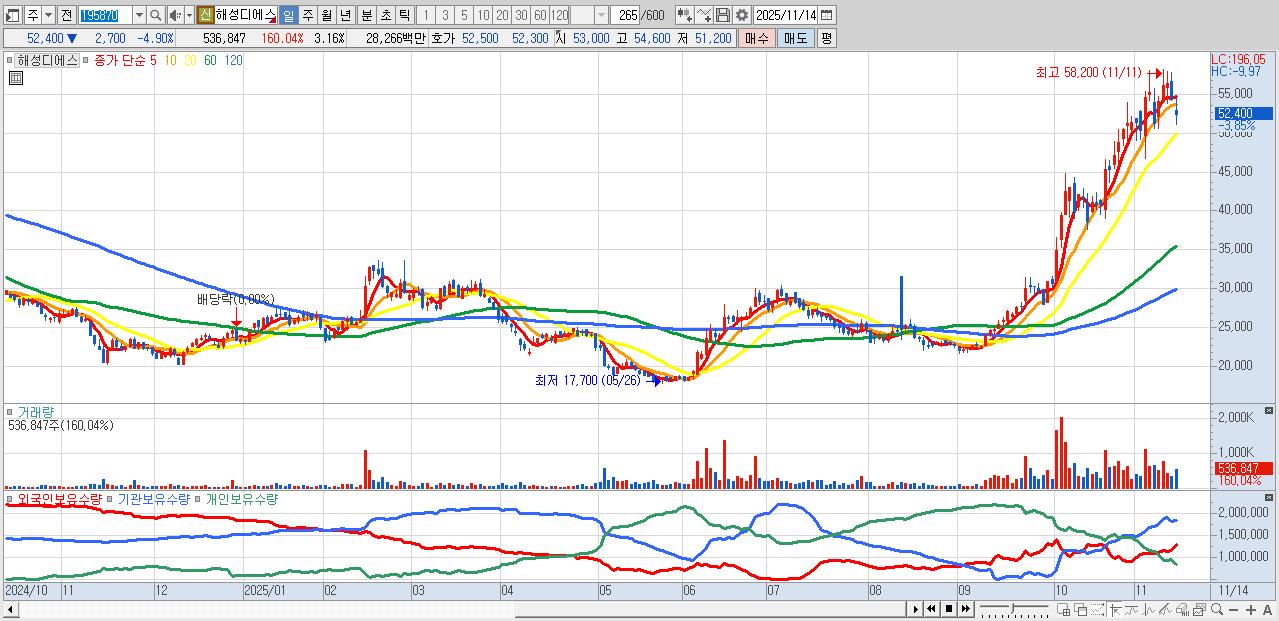Click the candle settings icon left of the line-chart icon

[x=685, y=15]
